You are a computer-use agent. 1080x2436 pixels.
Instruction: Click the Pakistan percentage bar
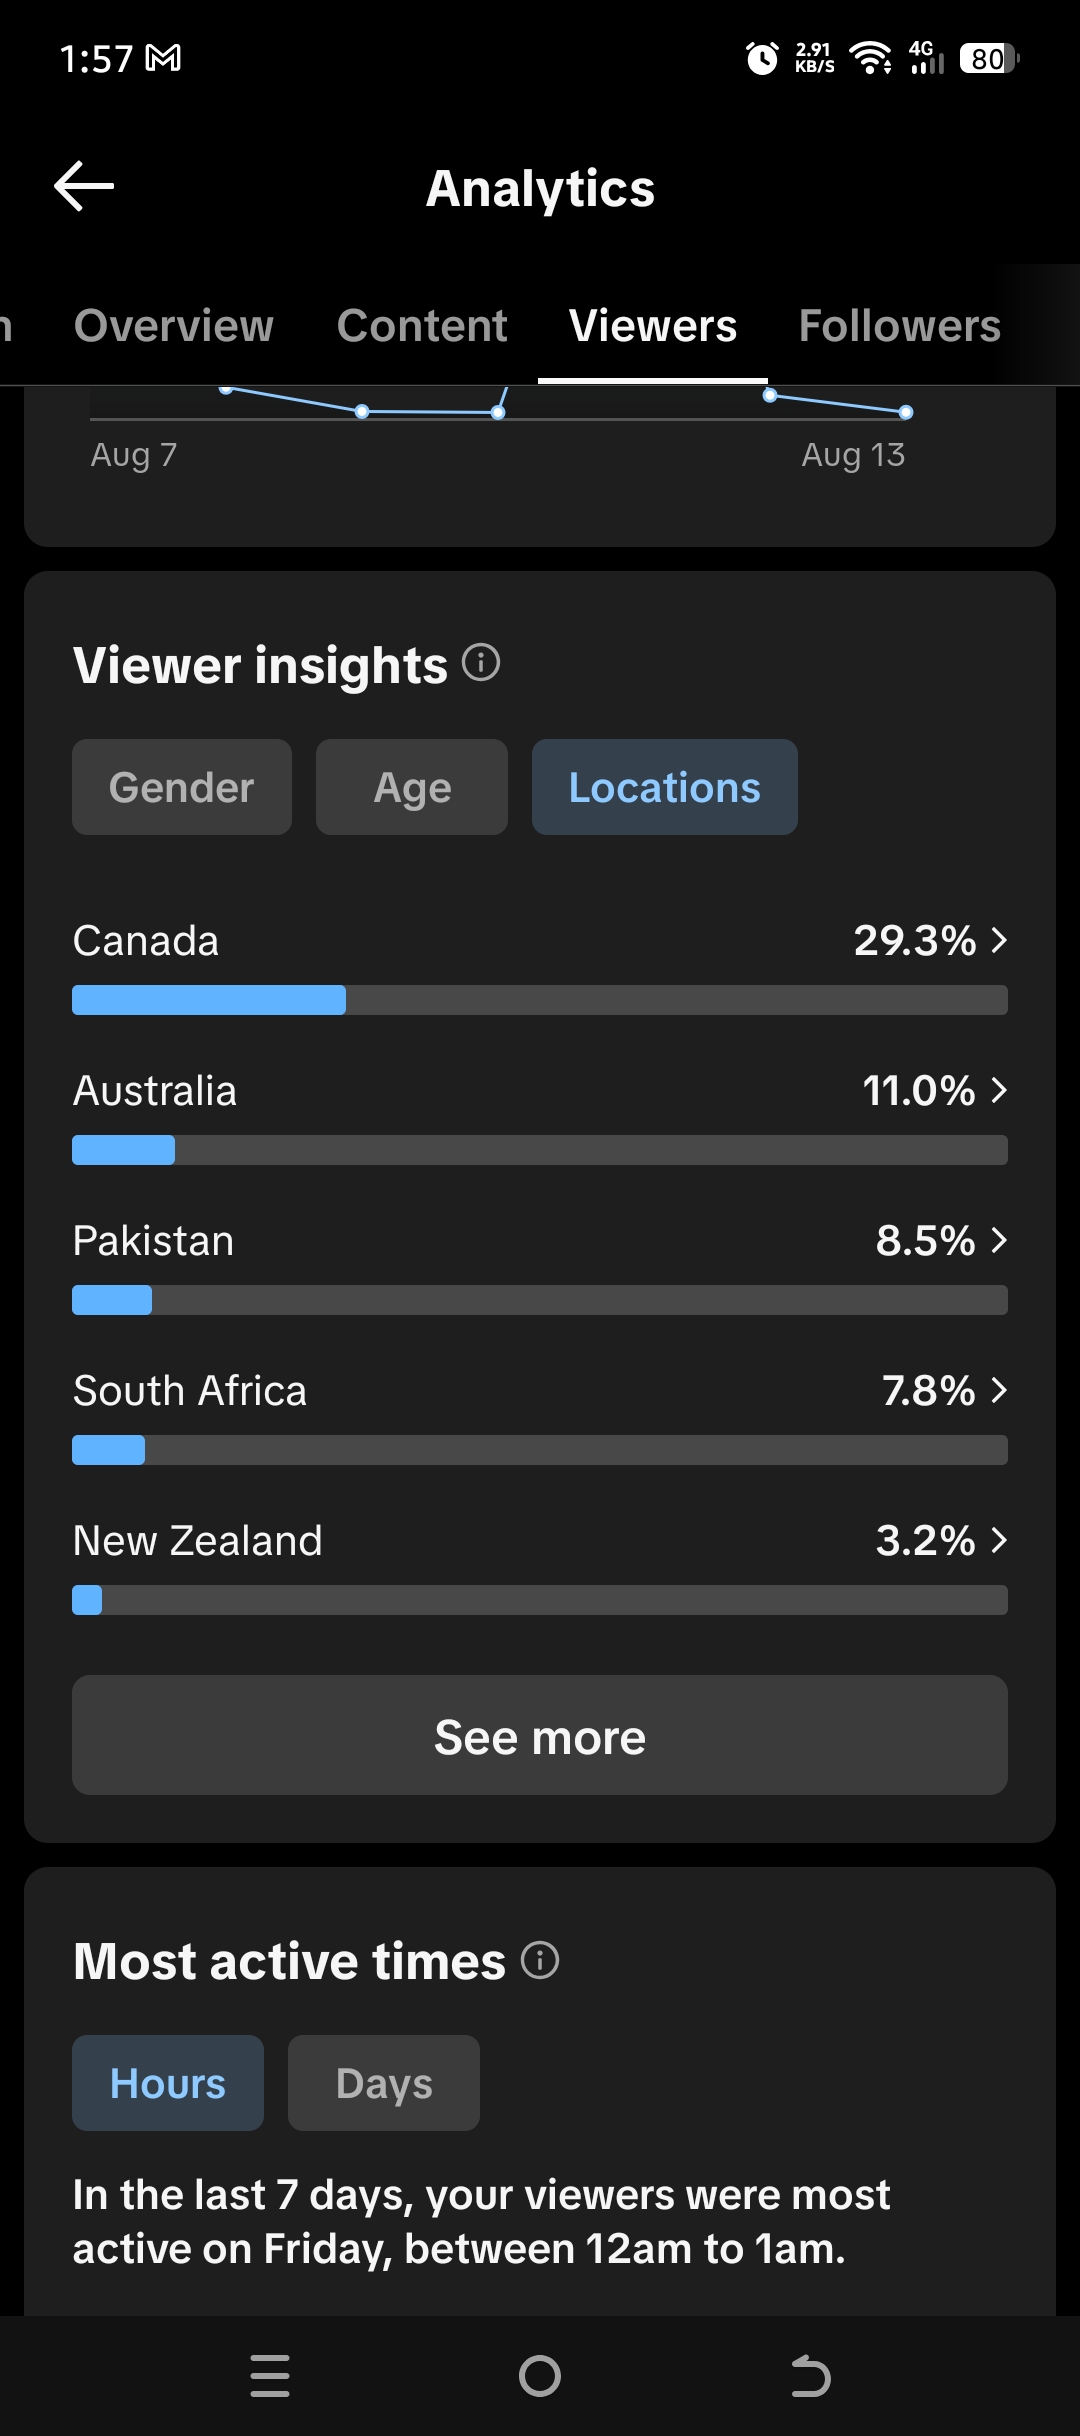coord(540,1300)
